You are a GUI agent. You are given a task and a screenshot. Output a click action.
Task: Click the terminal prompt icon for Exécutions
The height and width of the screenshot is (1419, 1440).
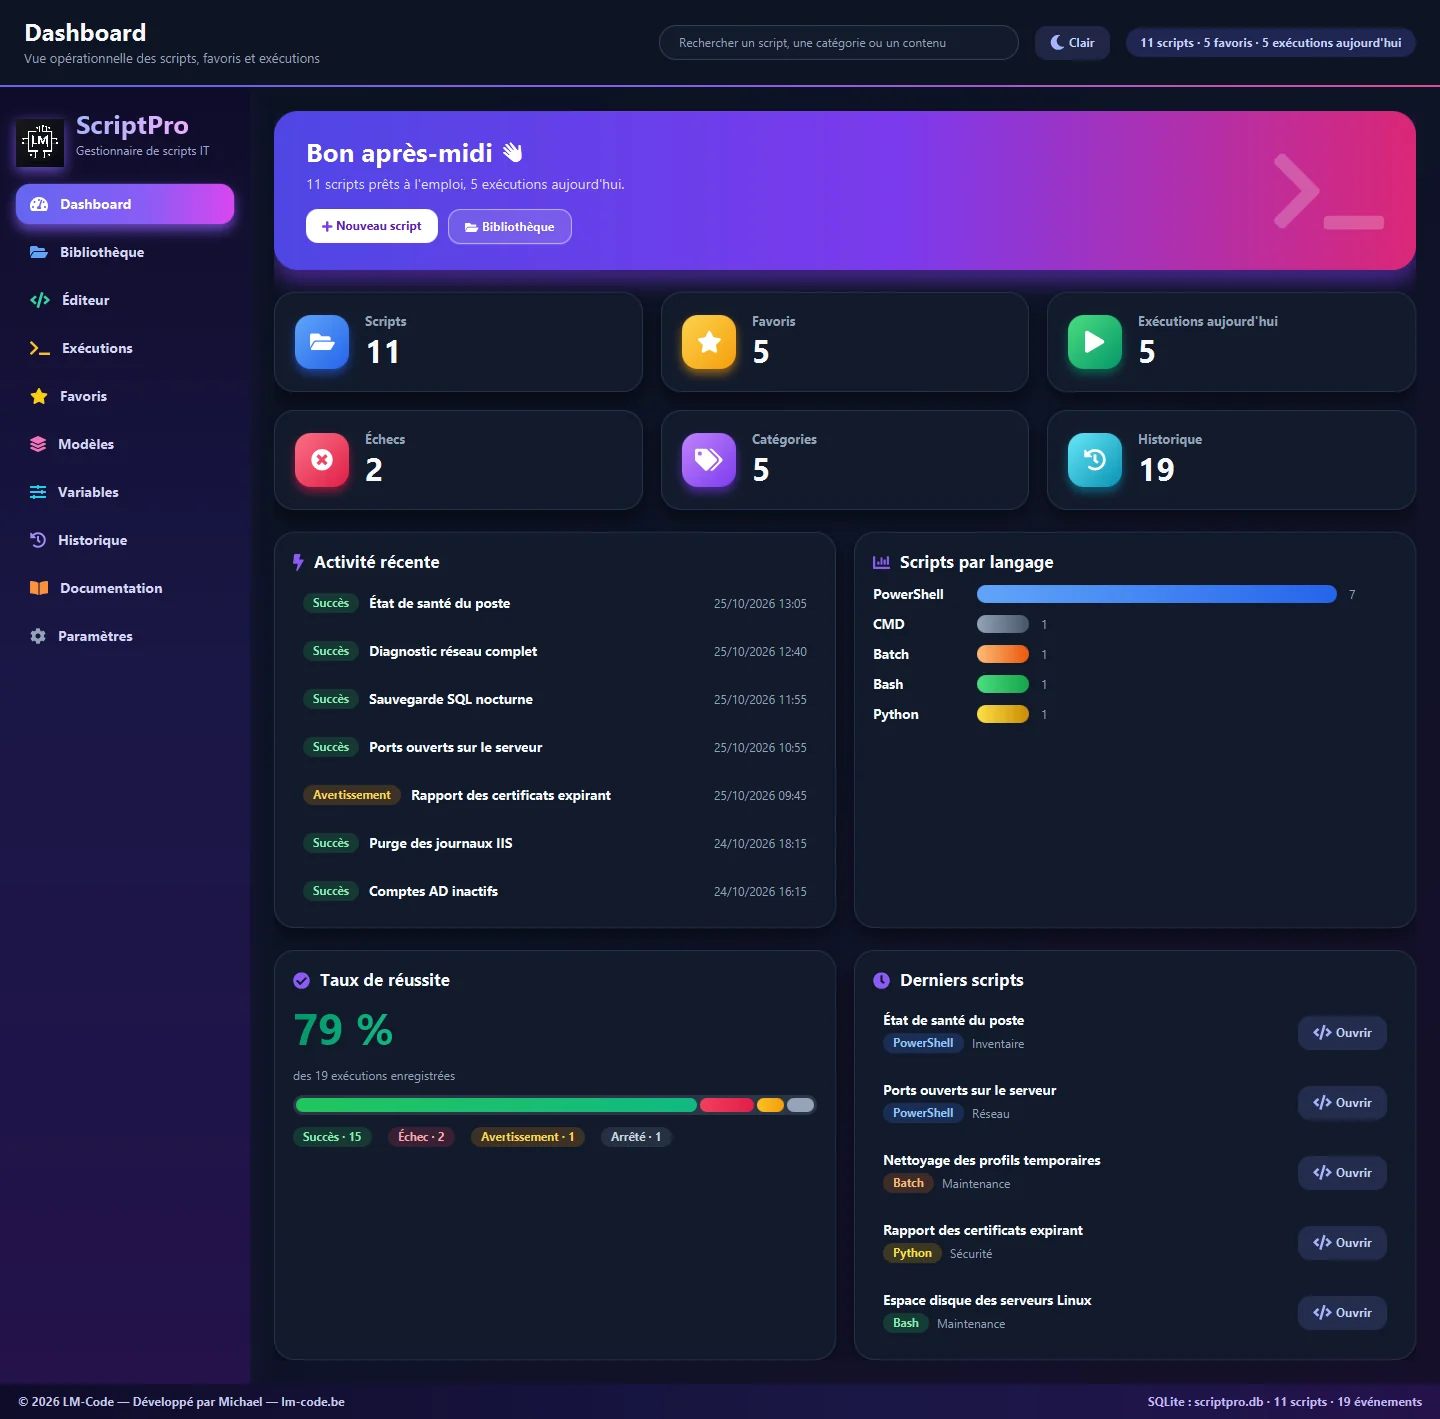click(40, 348)
